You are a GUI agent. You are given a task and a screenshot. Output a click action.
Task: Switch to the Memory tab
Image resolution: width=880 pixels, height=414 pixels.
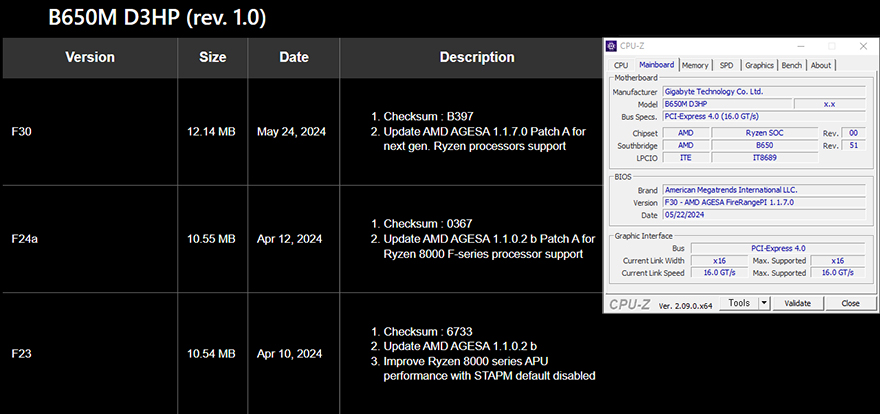[x=695, y=65]
